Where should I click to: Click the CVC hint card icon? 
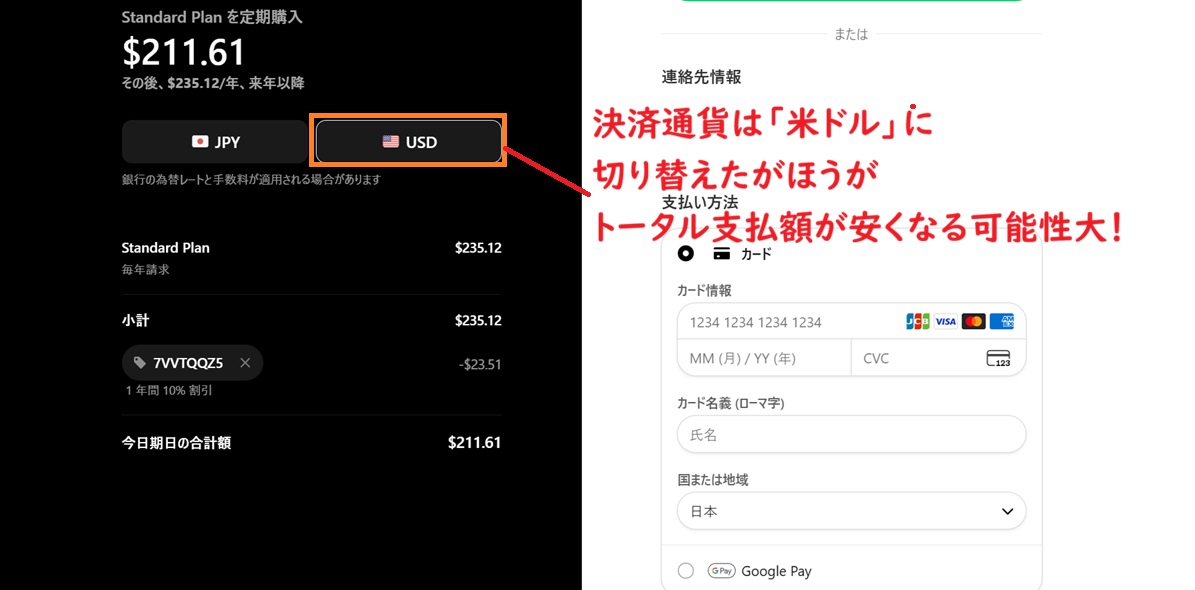click(998, 358)
